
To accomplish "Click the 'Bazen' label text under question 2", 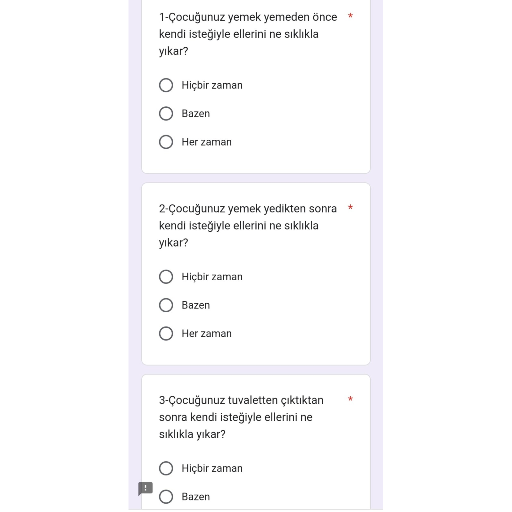I will [x=196, y=305].
